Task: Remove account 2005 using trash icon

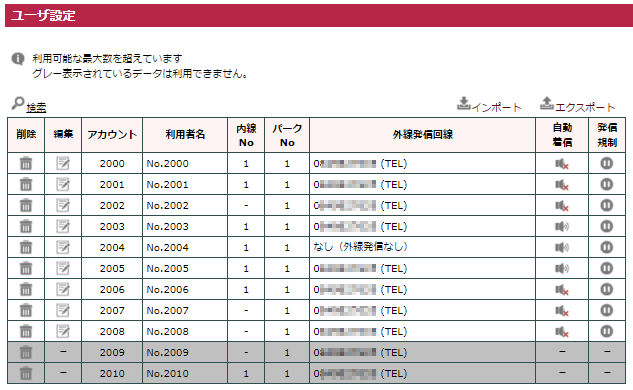Action: click(26, 268)
